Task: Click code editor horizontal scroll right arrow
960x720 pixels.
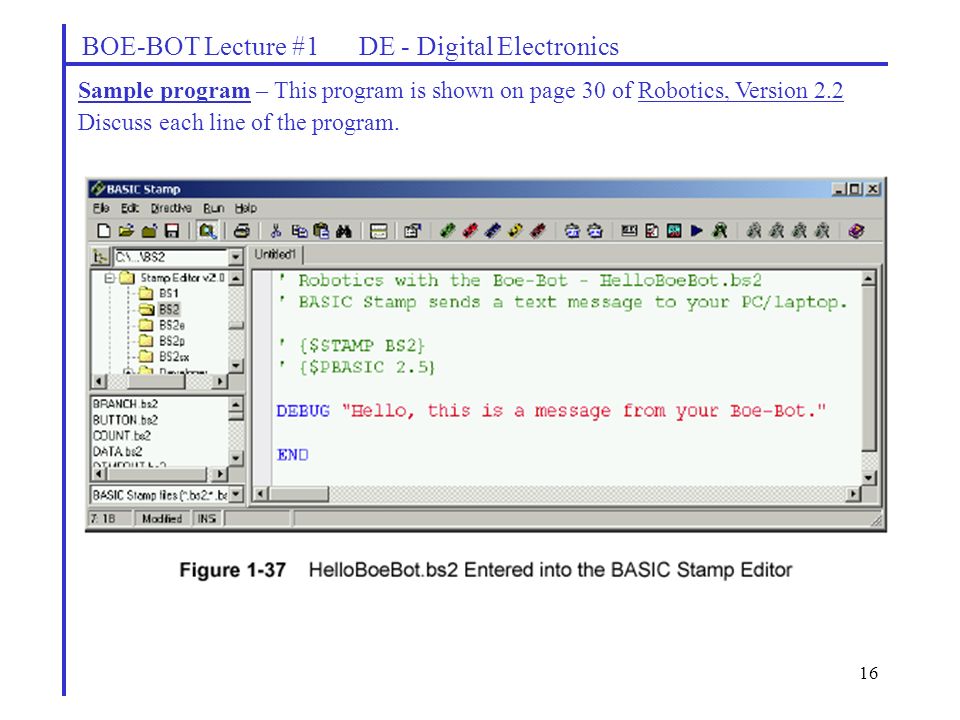Action: (853, 493)
